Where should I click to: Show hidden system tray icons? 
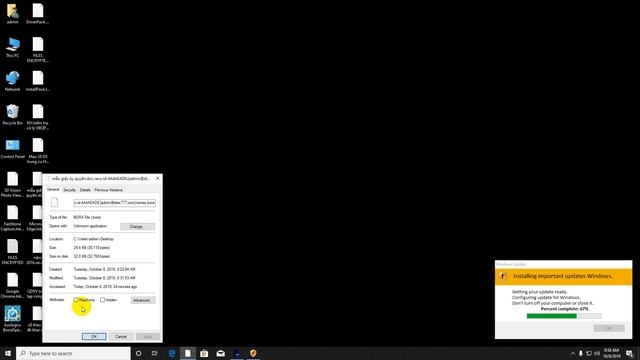[x=573, y=353]
